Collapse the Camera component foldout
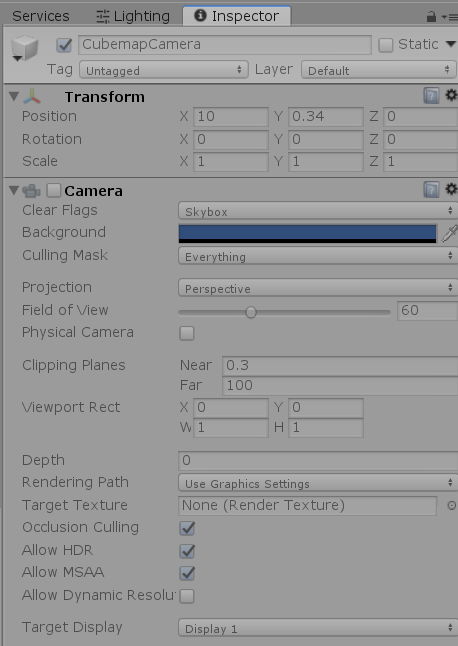458x646 pixels. pyautogui.click(x=14, y=190)
